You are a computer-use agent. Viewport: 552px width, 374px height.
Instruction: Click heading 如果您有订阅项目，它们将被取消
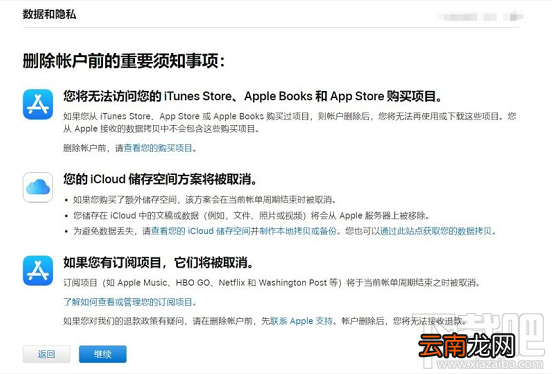[158, 262]
